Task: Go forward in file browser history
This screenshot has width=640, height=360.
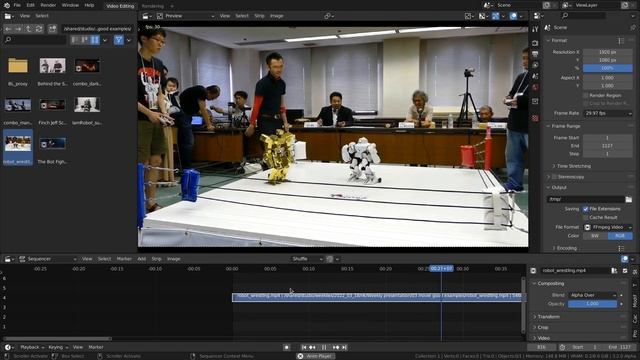Action: tap(18, 29)
